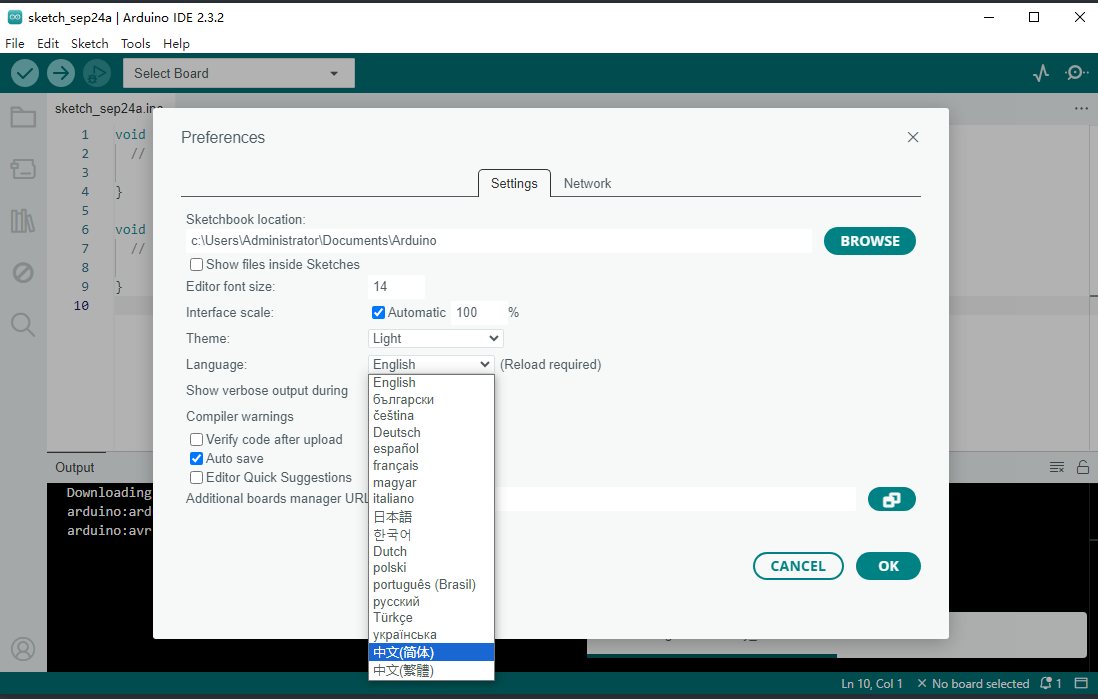Click the BROWSE button
This screenshot has width=1098, height=699.
click(870, 241)
